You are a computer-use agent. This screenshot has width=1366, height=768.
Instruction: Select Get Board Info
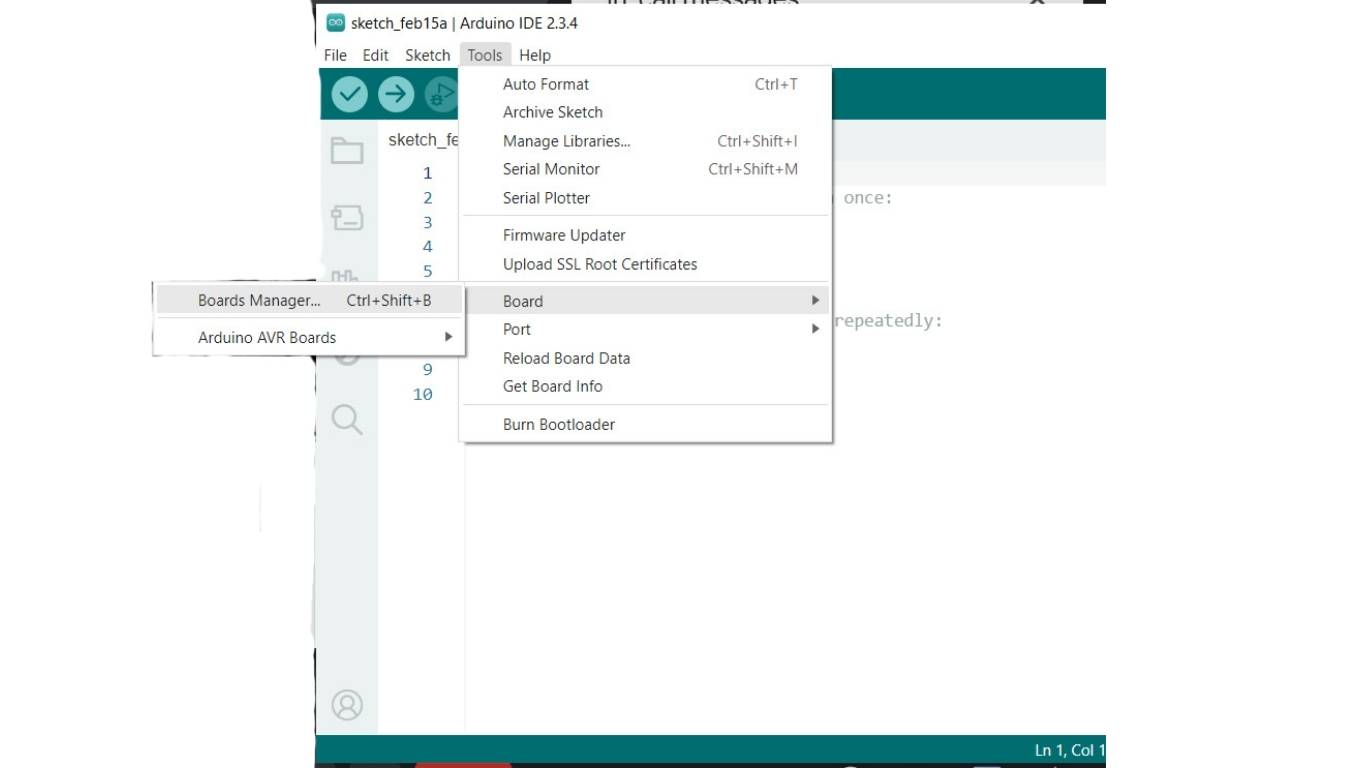click(x=645, y=386)
